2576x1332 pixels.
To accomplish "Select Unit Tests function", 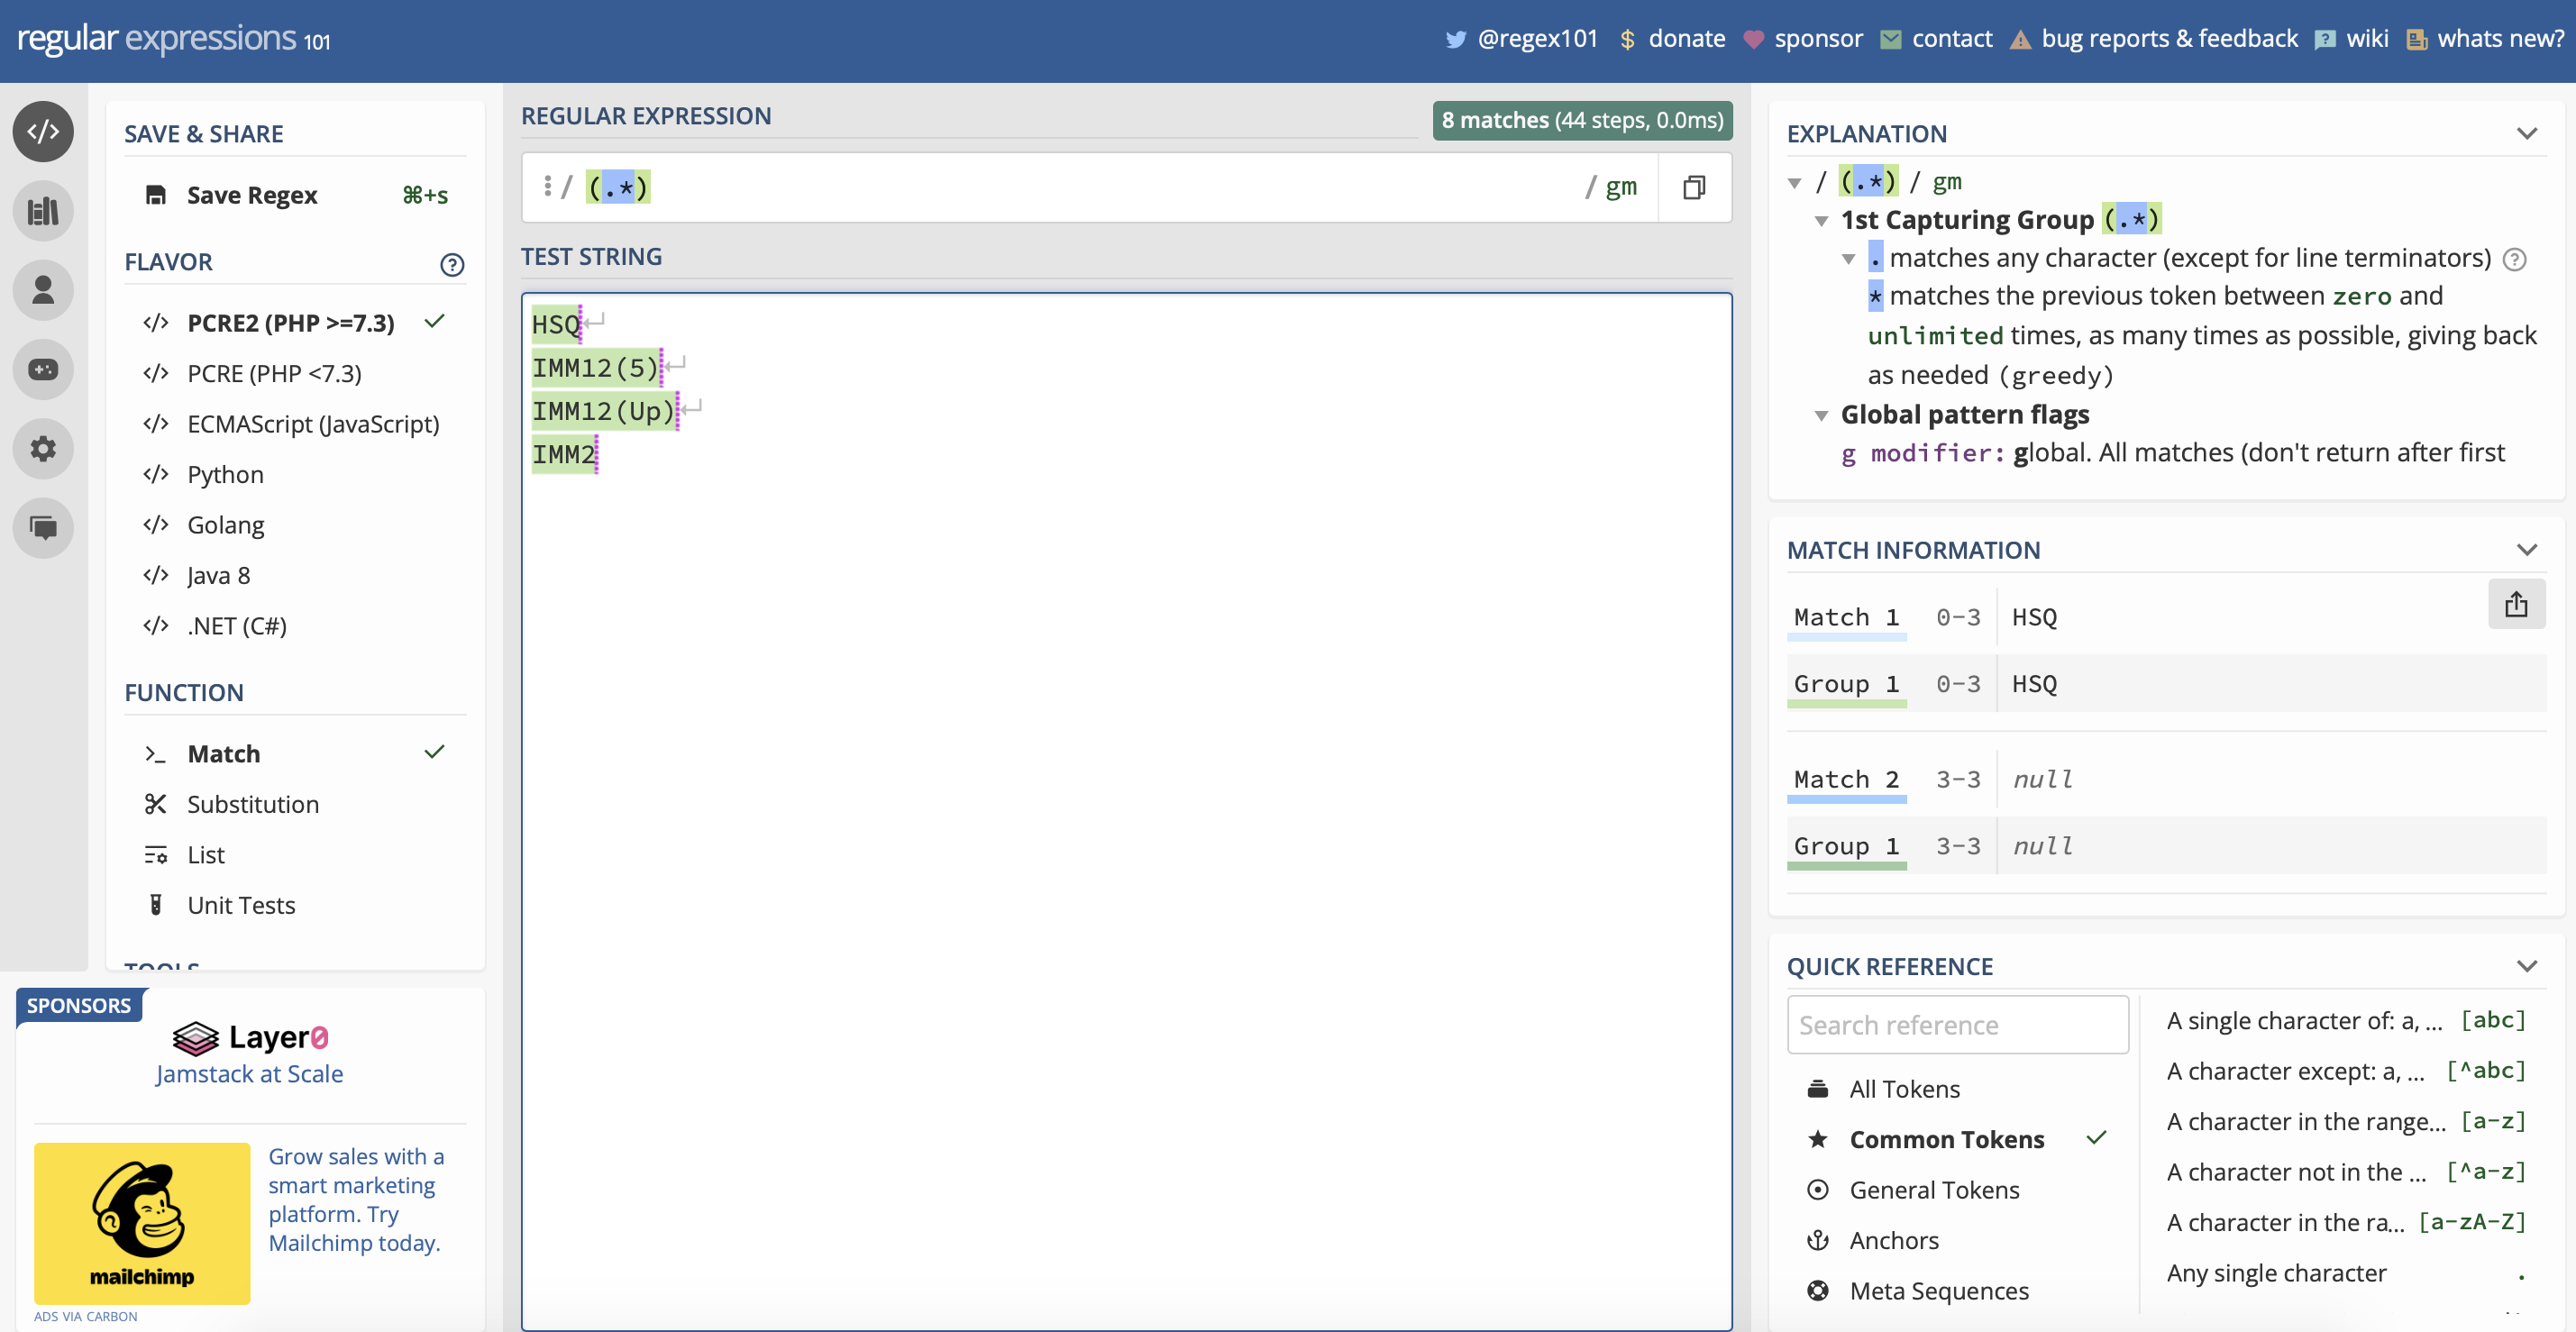I will pyautogui.click(x=240, y=905).
